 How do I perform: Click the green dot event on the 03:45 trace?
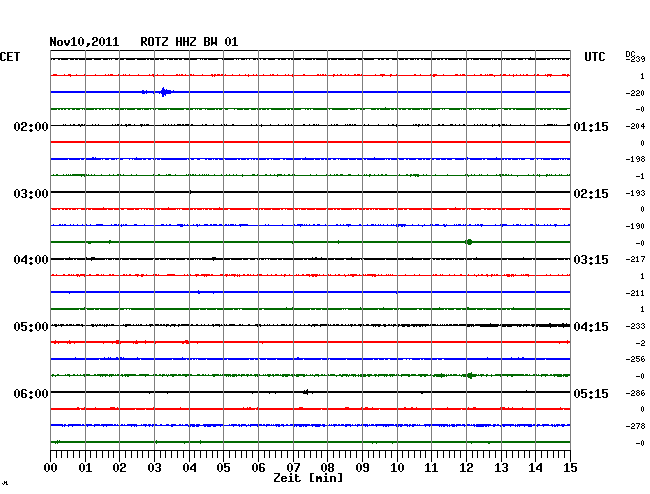[x=469, y=242]
